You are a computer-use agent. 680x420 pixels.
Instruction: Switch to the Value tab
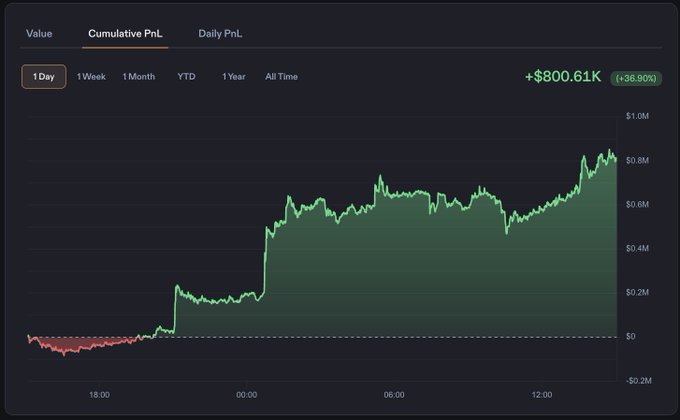click(x=39, y=33)
